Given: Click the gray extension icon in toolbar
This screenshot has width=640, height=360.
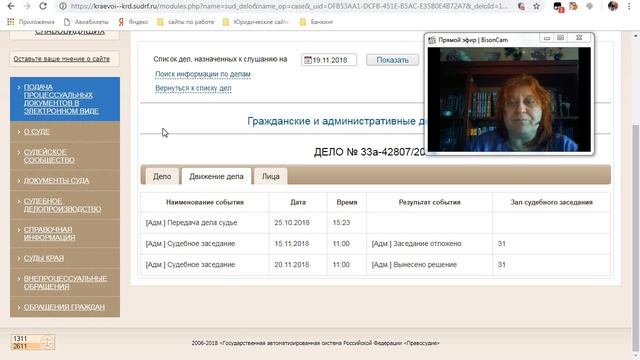Looking at the screenshot, I should (589, 6).
